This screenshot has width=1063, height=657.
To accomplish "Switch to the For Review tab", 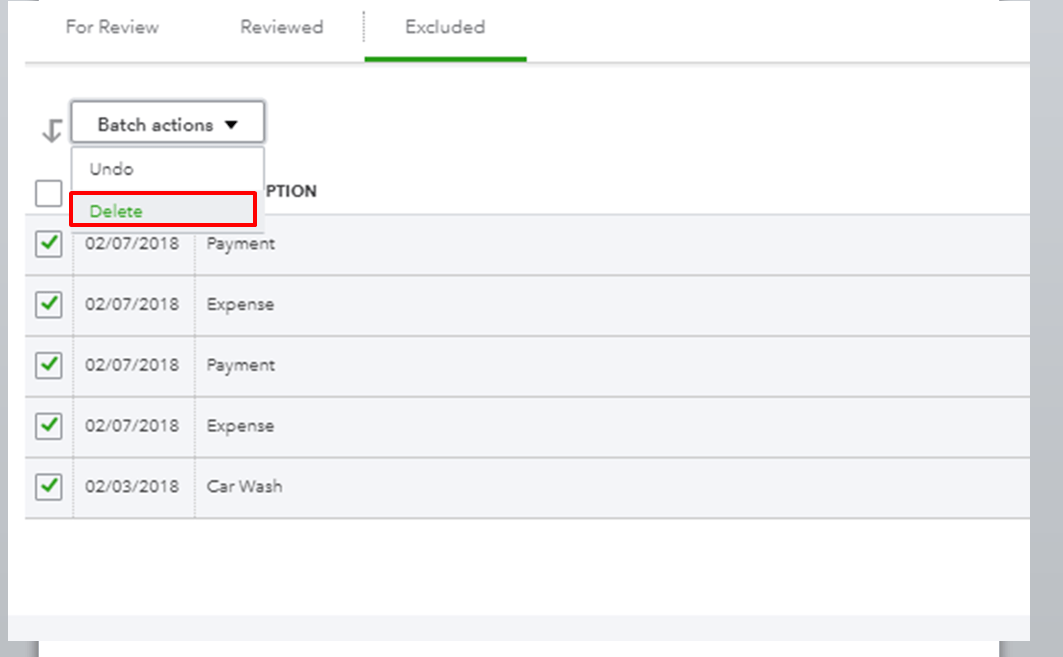I will pyautogui.click(x=112, y=28).
